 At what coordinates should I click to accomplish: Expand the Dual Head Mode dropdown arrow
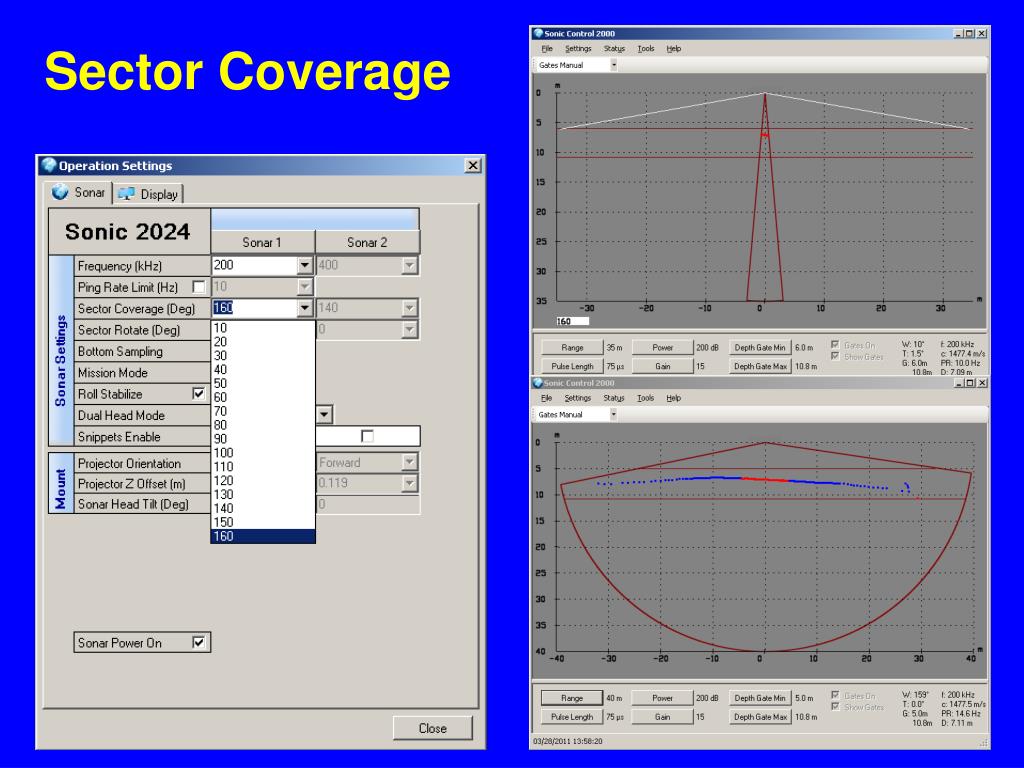[325, 415]
